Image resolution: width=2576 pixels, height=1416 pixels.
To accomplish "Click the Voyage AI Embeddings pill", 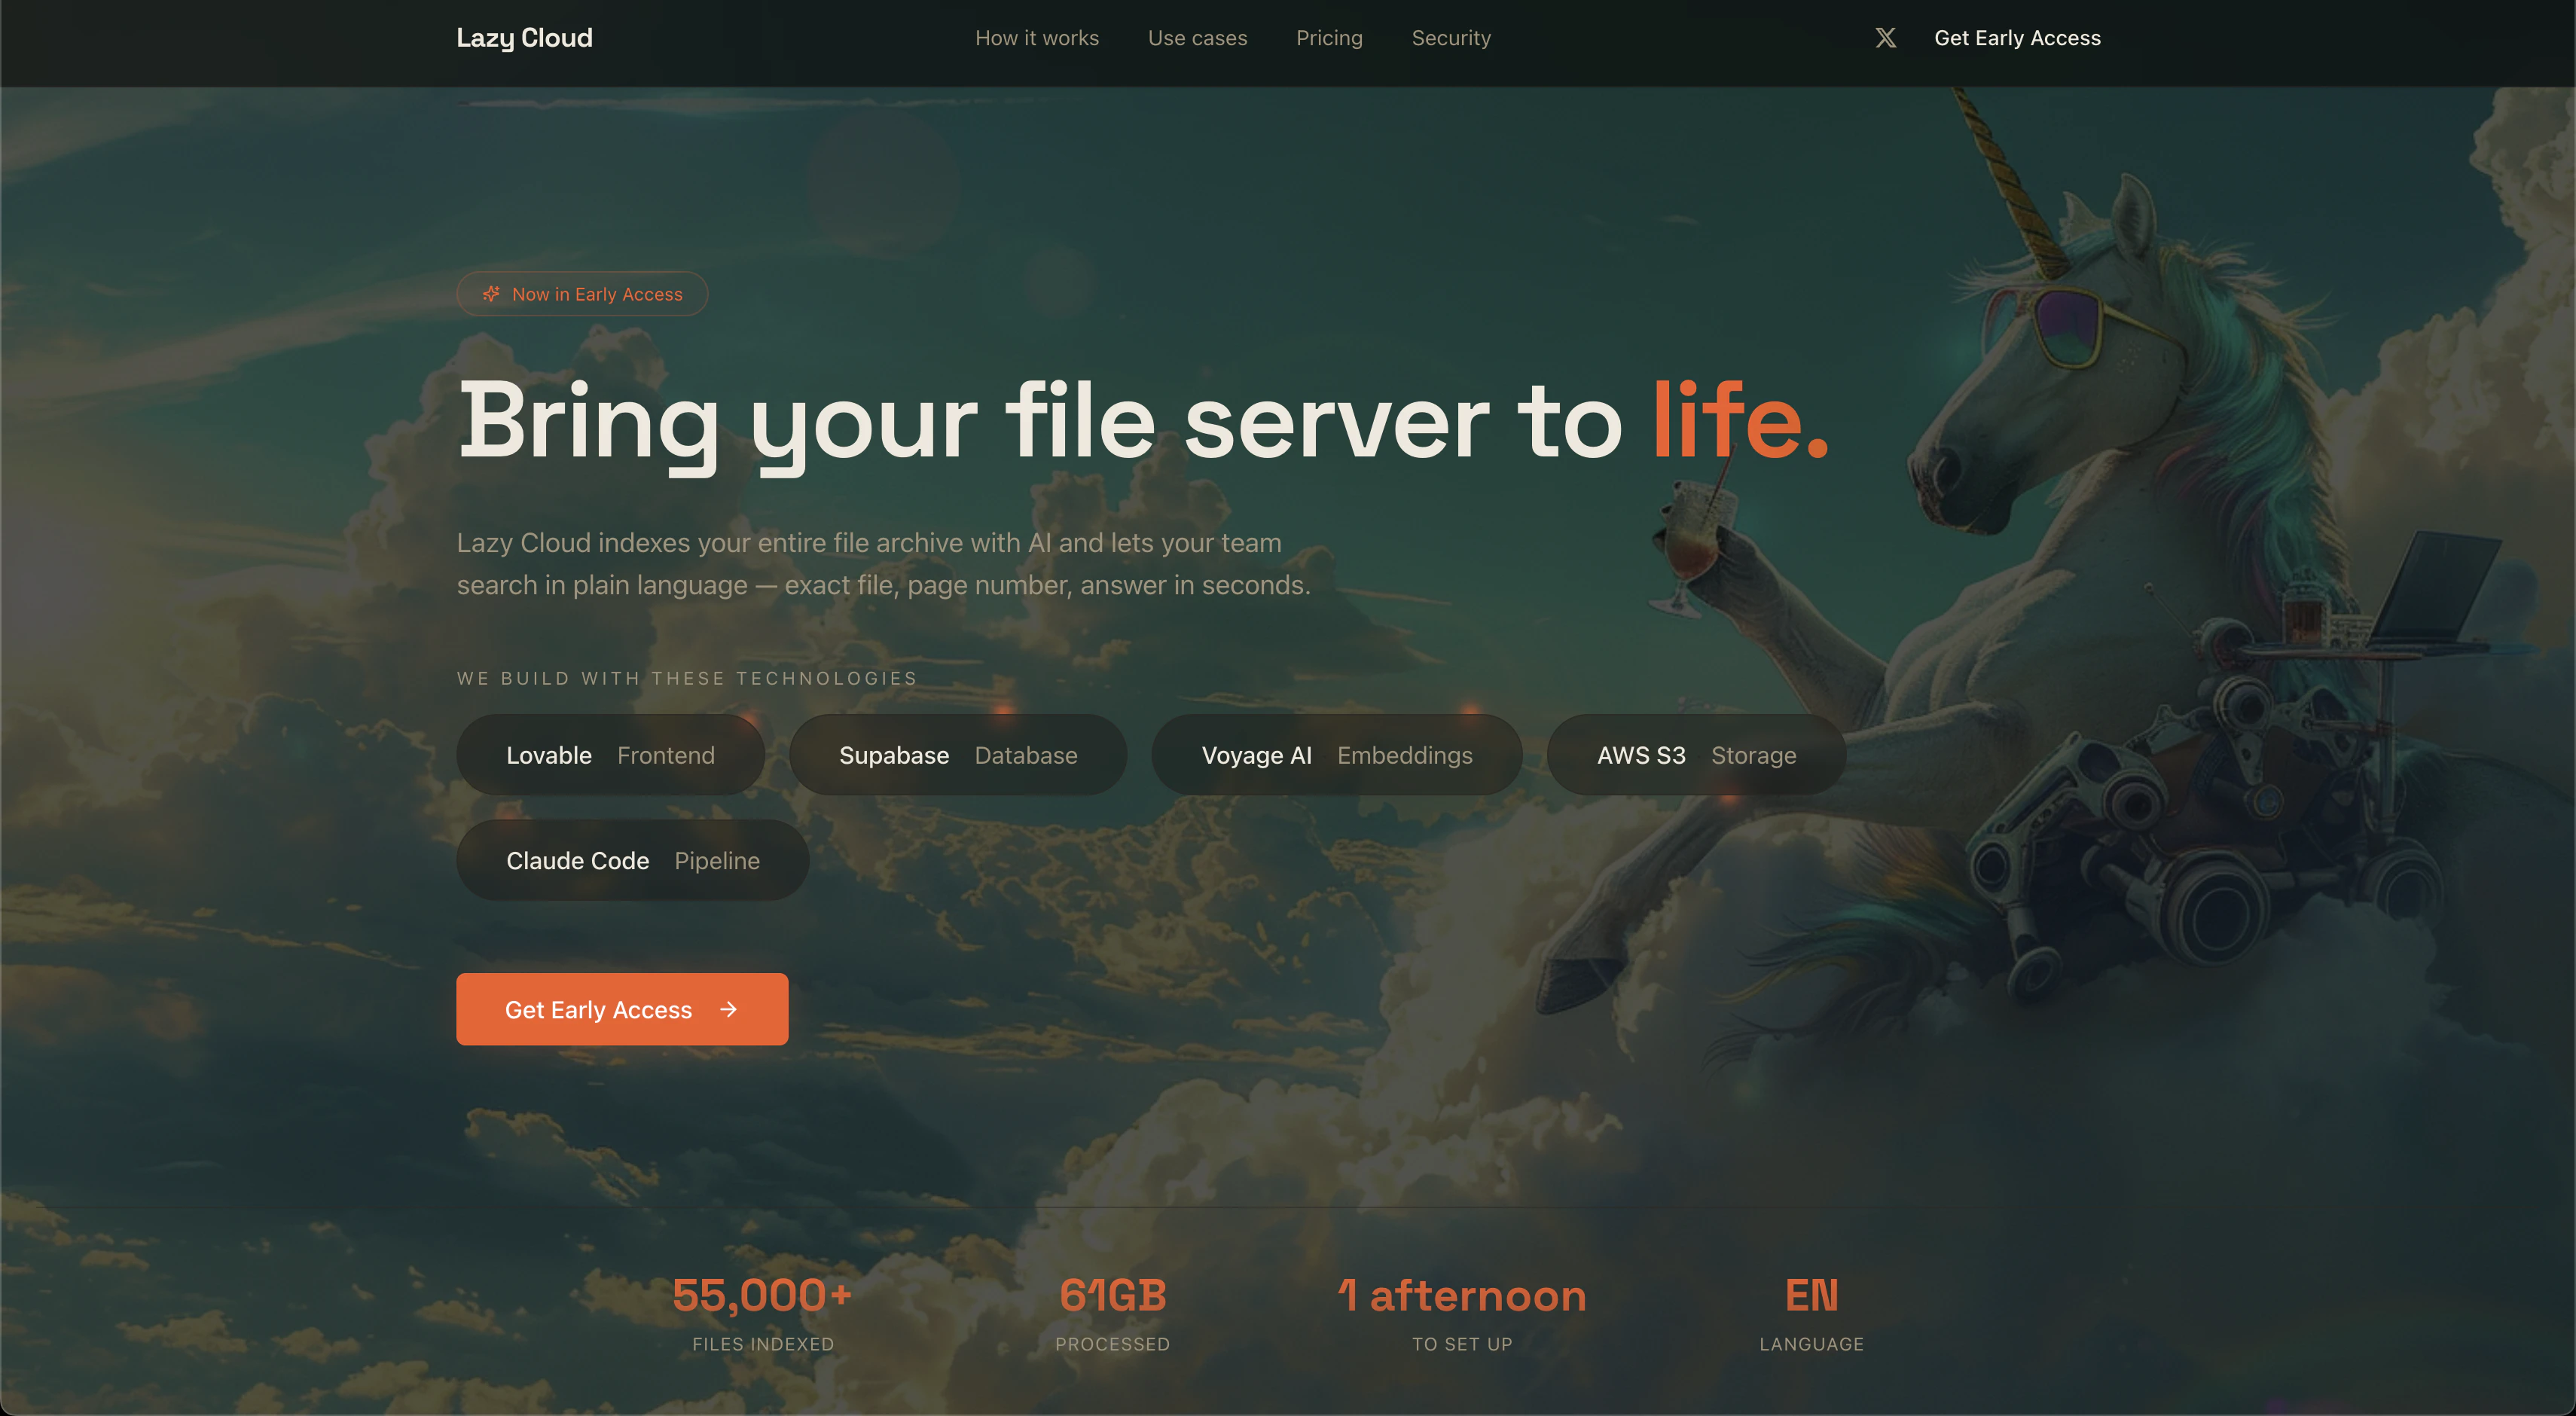I will pyautogui.click(x=1336, y=755).
